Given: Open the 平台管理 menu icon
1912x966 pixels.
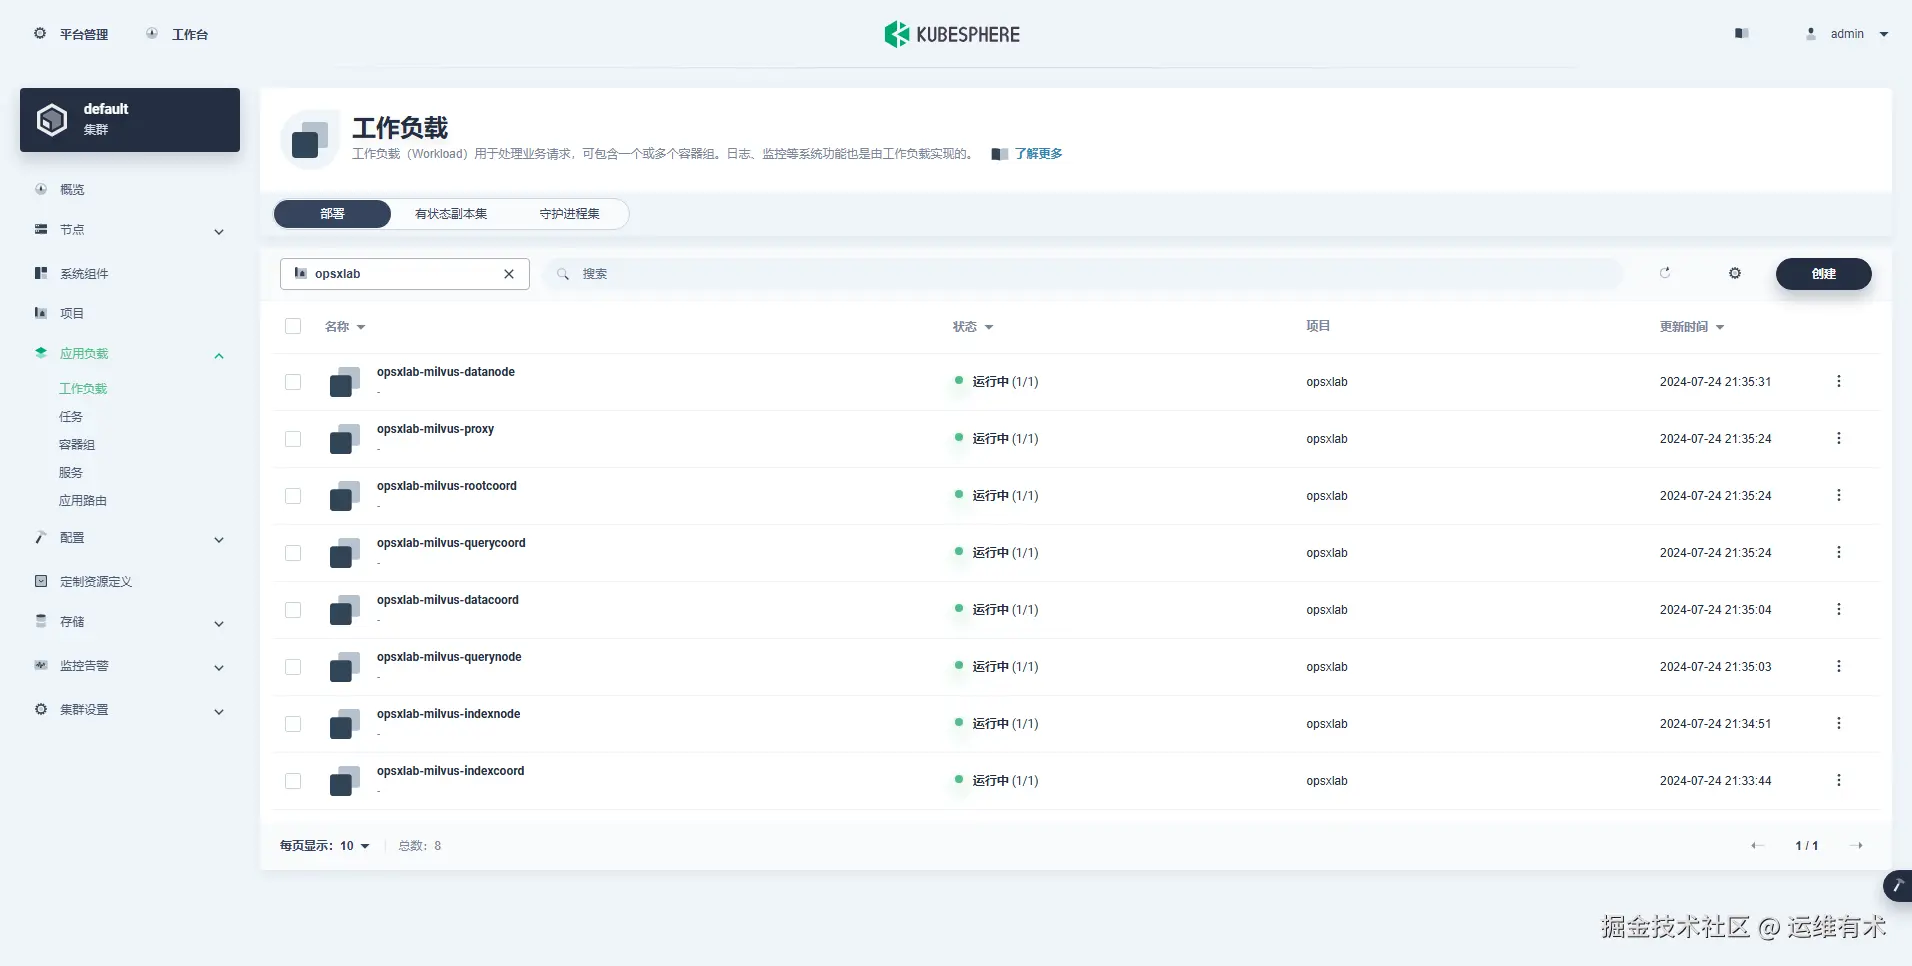Looking at the screenshot, I should [x=40, y=33].
